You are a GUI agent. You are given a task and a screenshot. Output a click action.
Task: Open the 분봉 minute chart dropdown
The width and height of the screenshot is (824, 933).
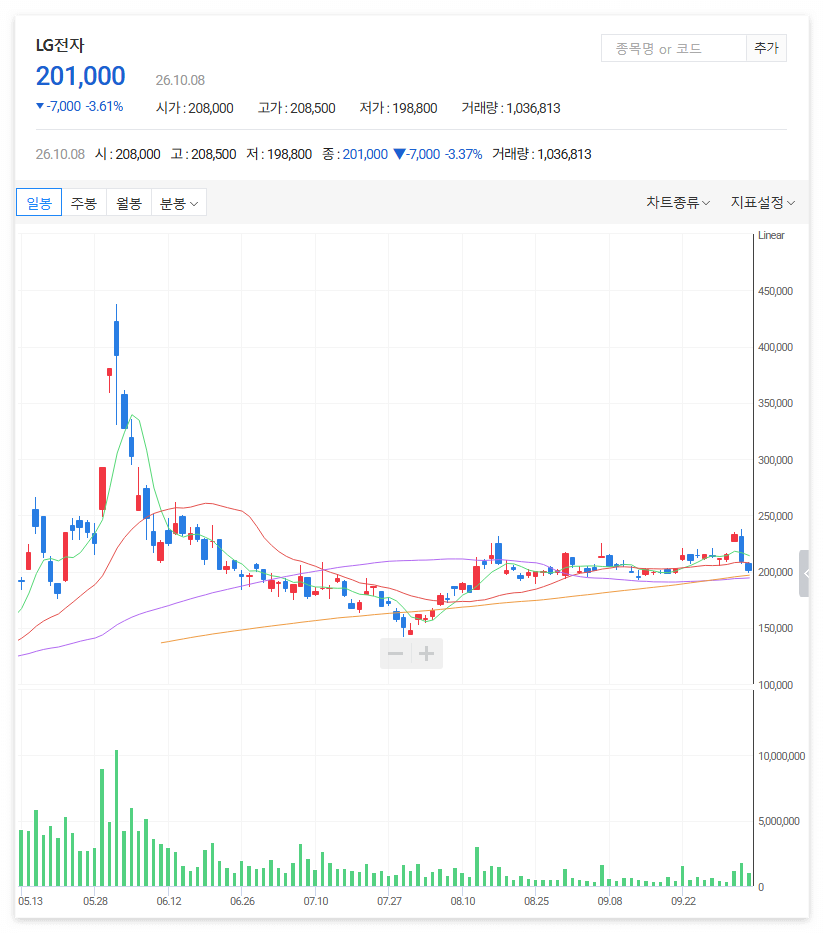[179, 203]
